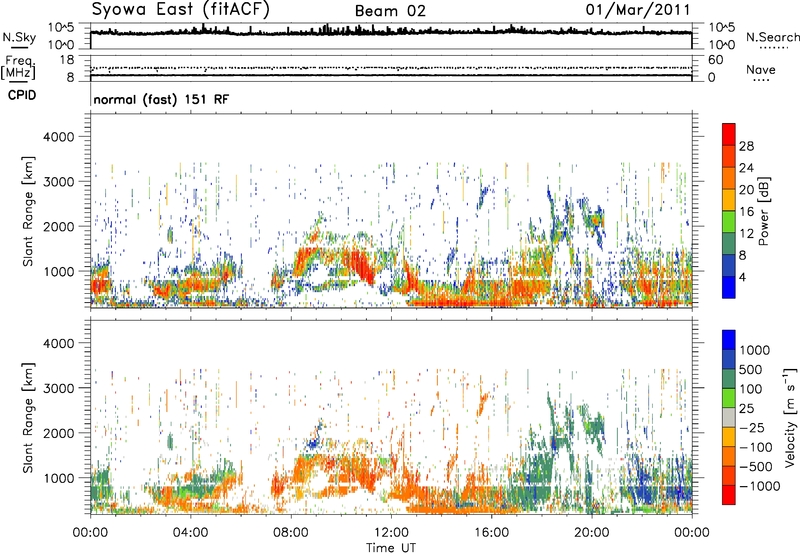The width and height of the screenshot is (800, 554).
Task: Click the dotted Nave line in frequency panel
Action: point(391,68)
